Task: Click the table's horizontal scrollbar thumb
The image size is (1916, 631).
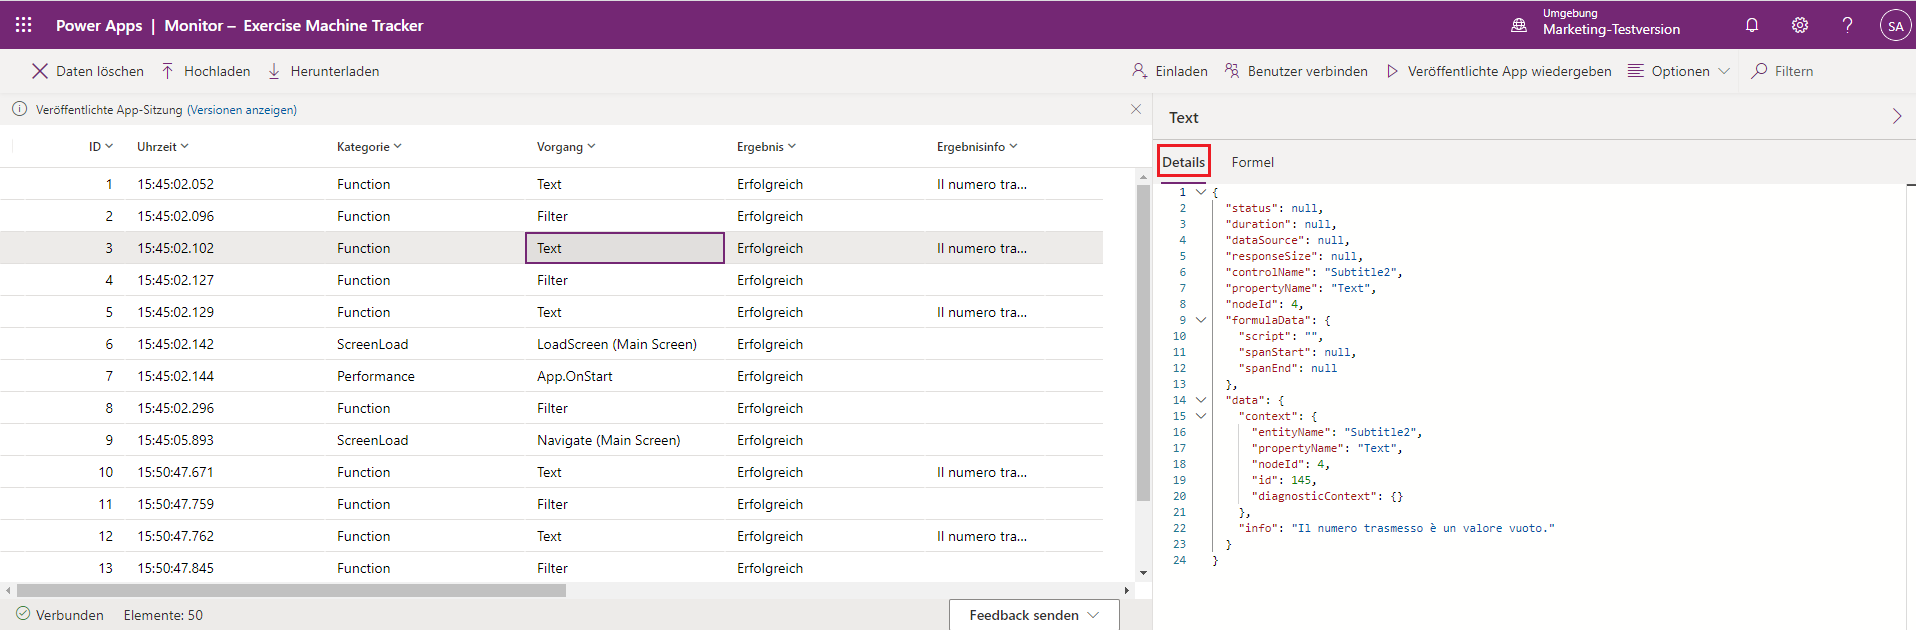Action: coord(291,590)
